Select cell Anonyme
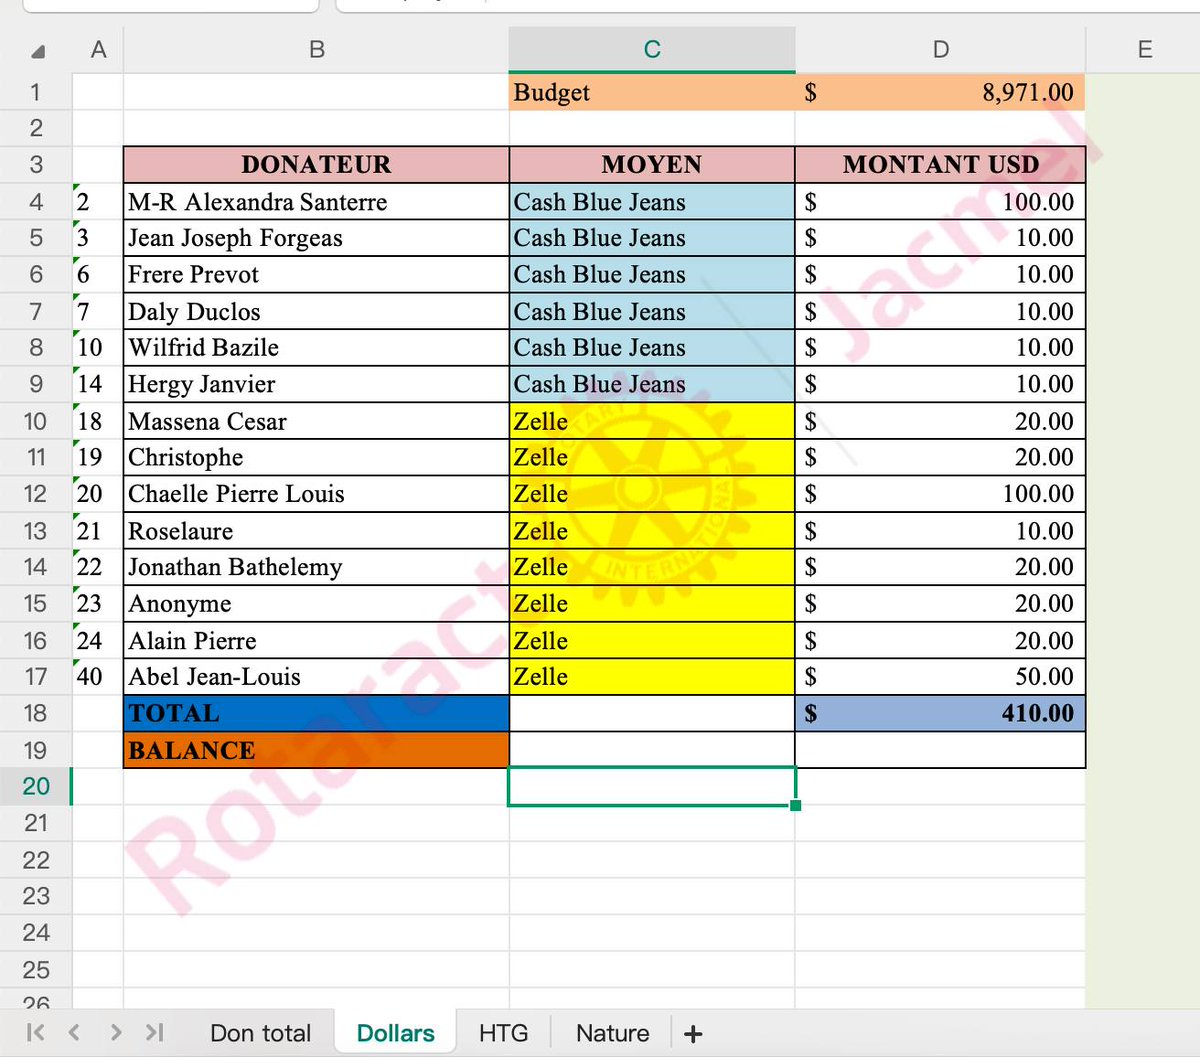The height and width of the screenshot is (1057, 1200). 316,603
